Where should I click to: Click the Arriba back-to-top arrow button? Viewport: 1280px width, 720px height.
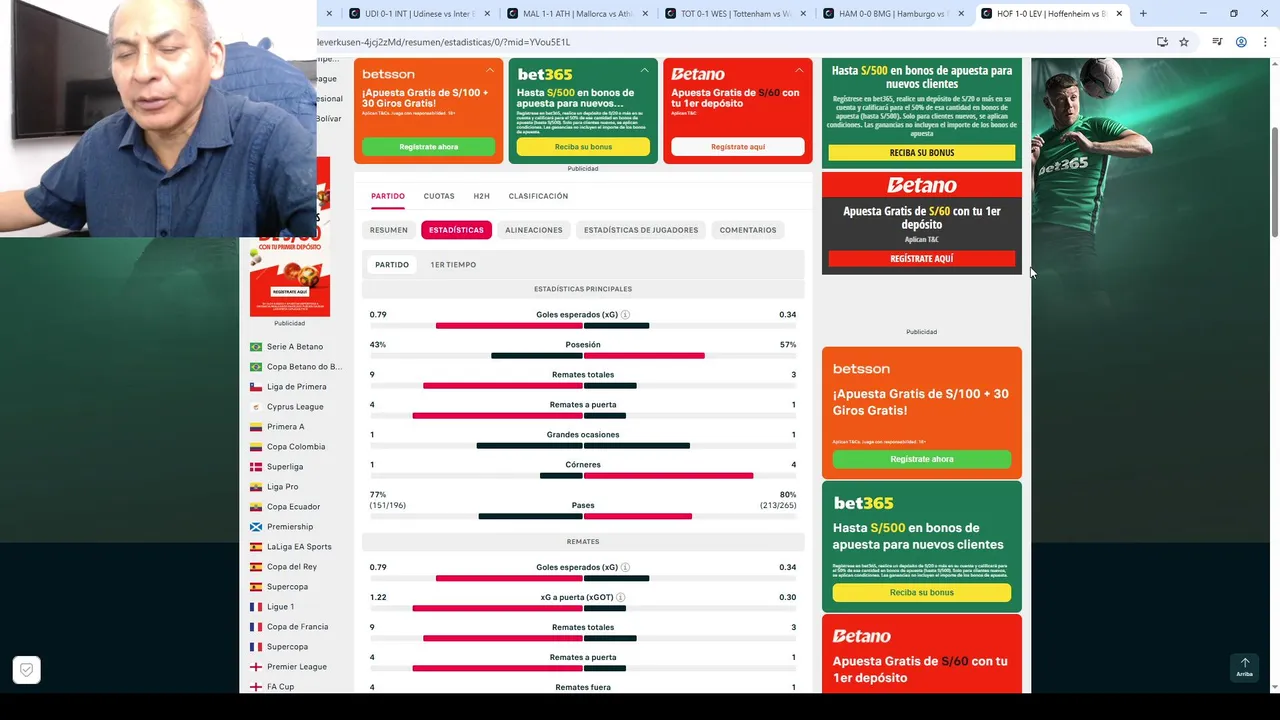click(x=1244, y=667)
